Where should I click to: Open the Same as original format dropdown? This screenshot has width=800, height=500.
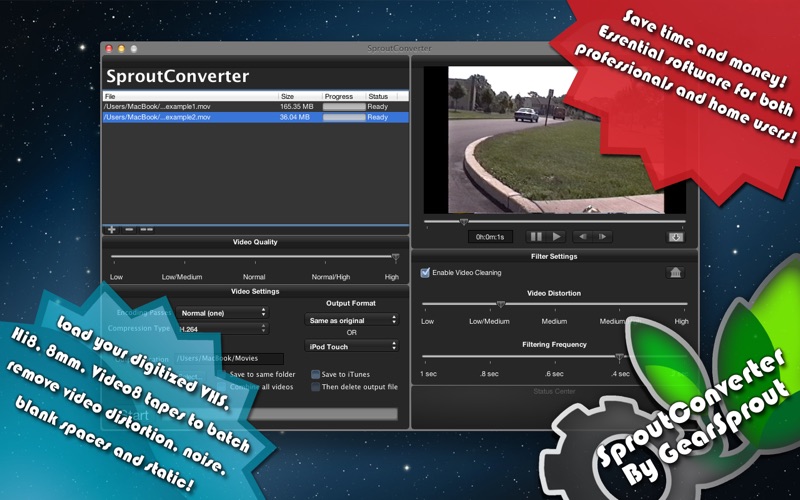[352, 320]
